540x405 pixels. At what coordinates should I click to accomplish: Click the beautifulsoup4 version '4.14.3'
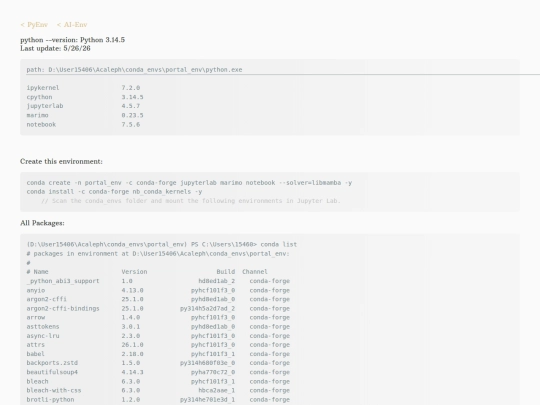click(x=133, y=372)
